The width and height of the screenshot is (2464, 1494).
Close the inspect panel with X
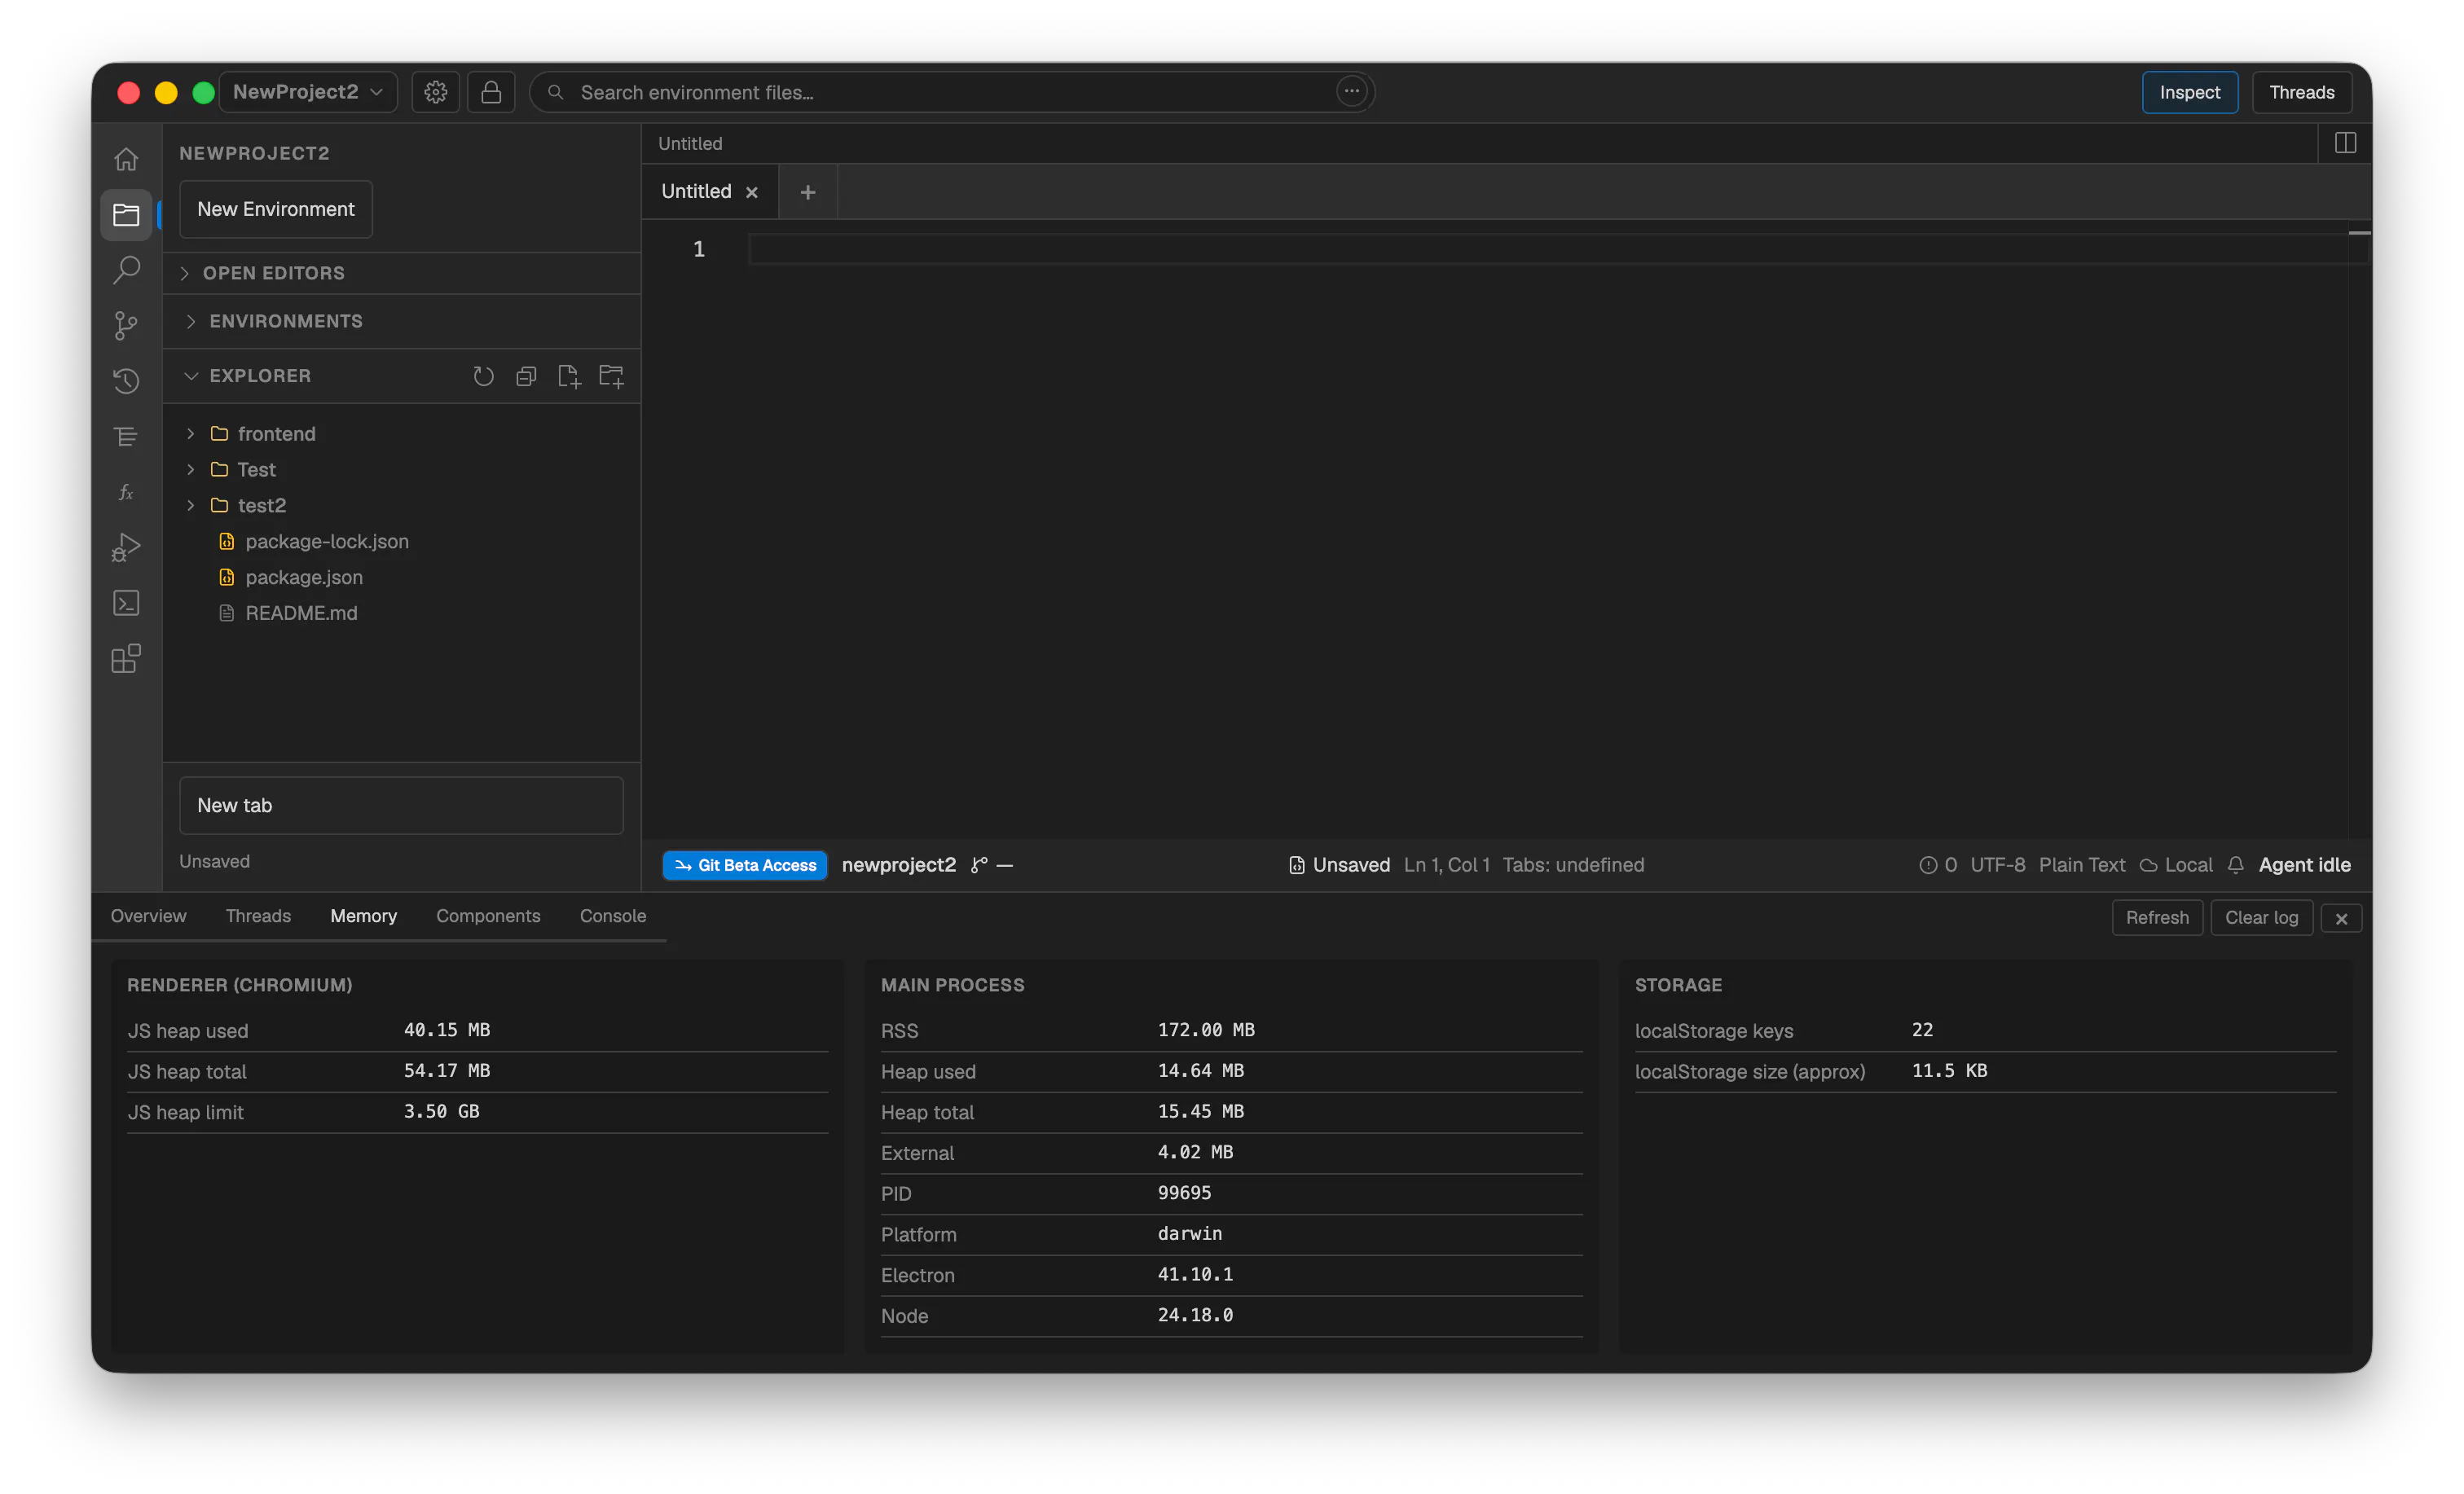pyautogui.click(x=2341, y=918)
